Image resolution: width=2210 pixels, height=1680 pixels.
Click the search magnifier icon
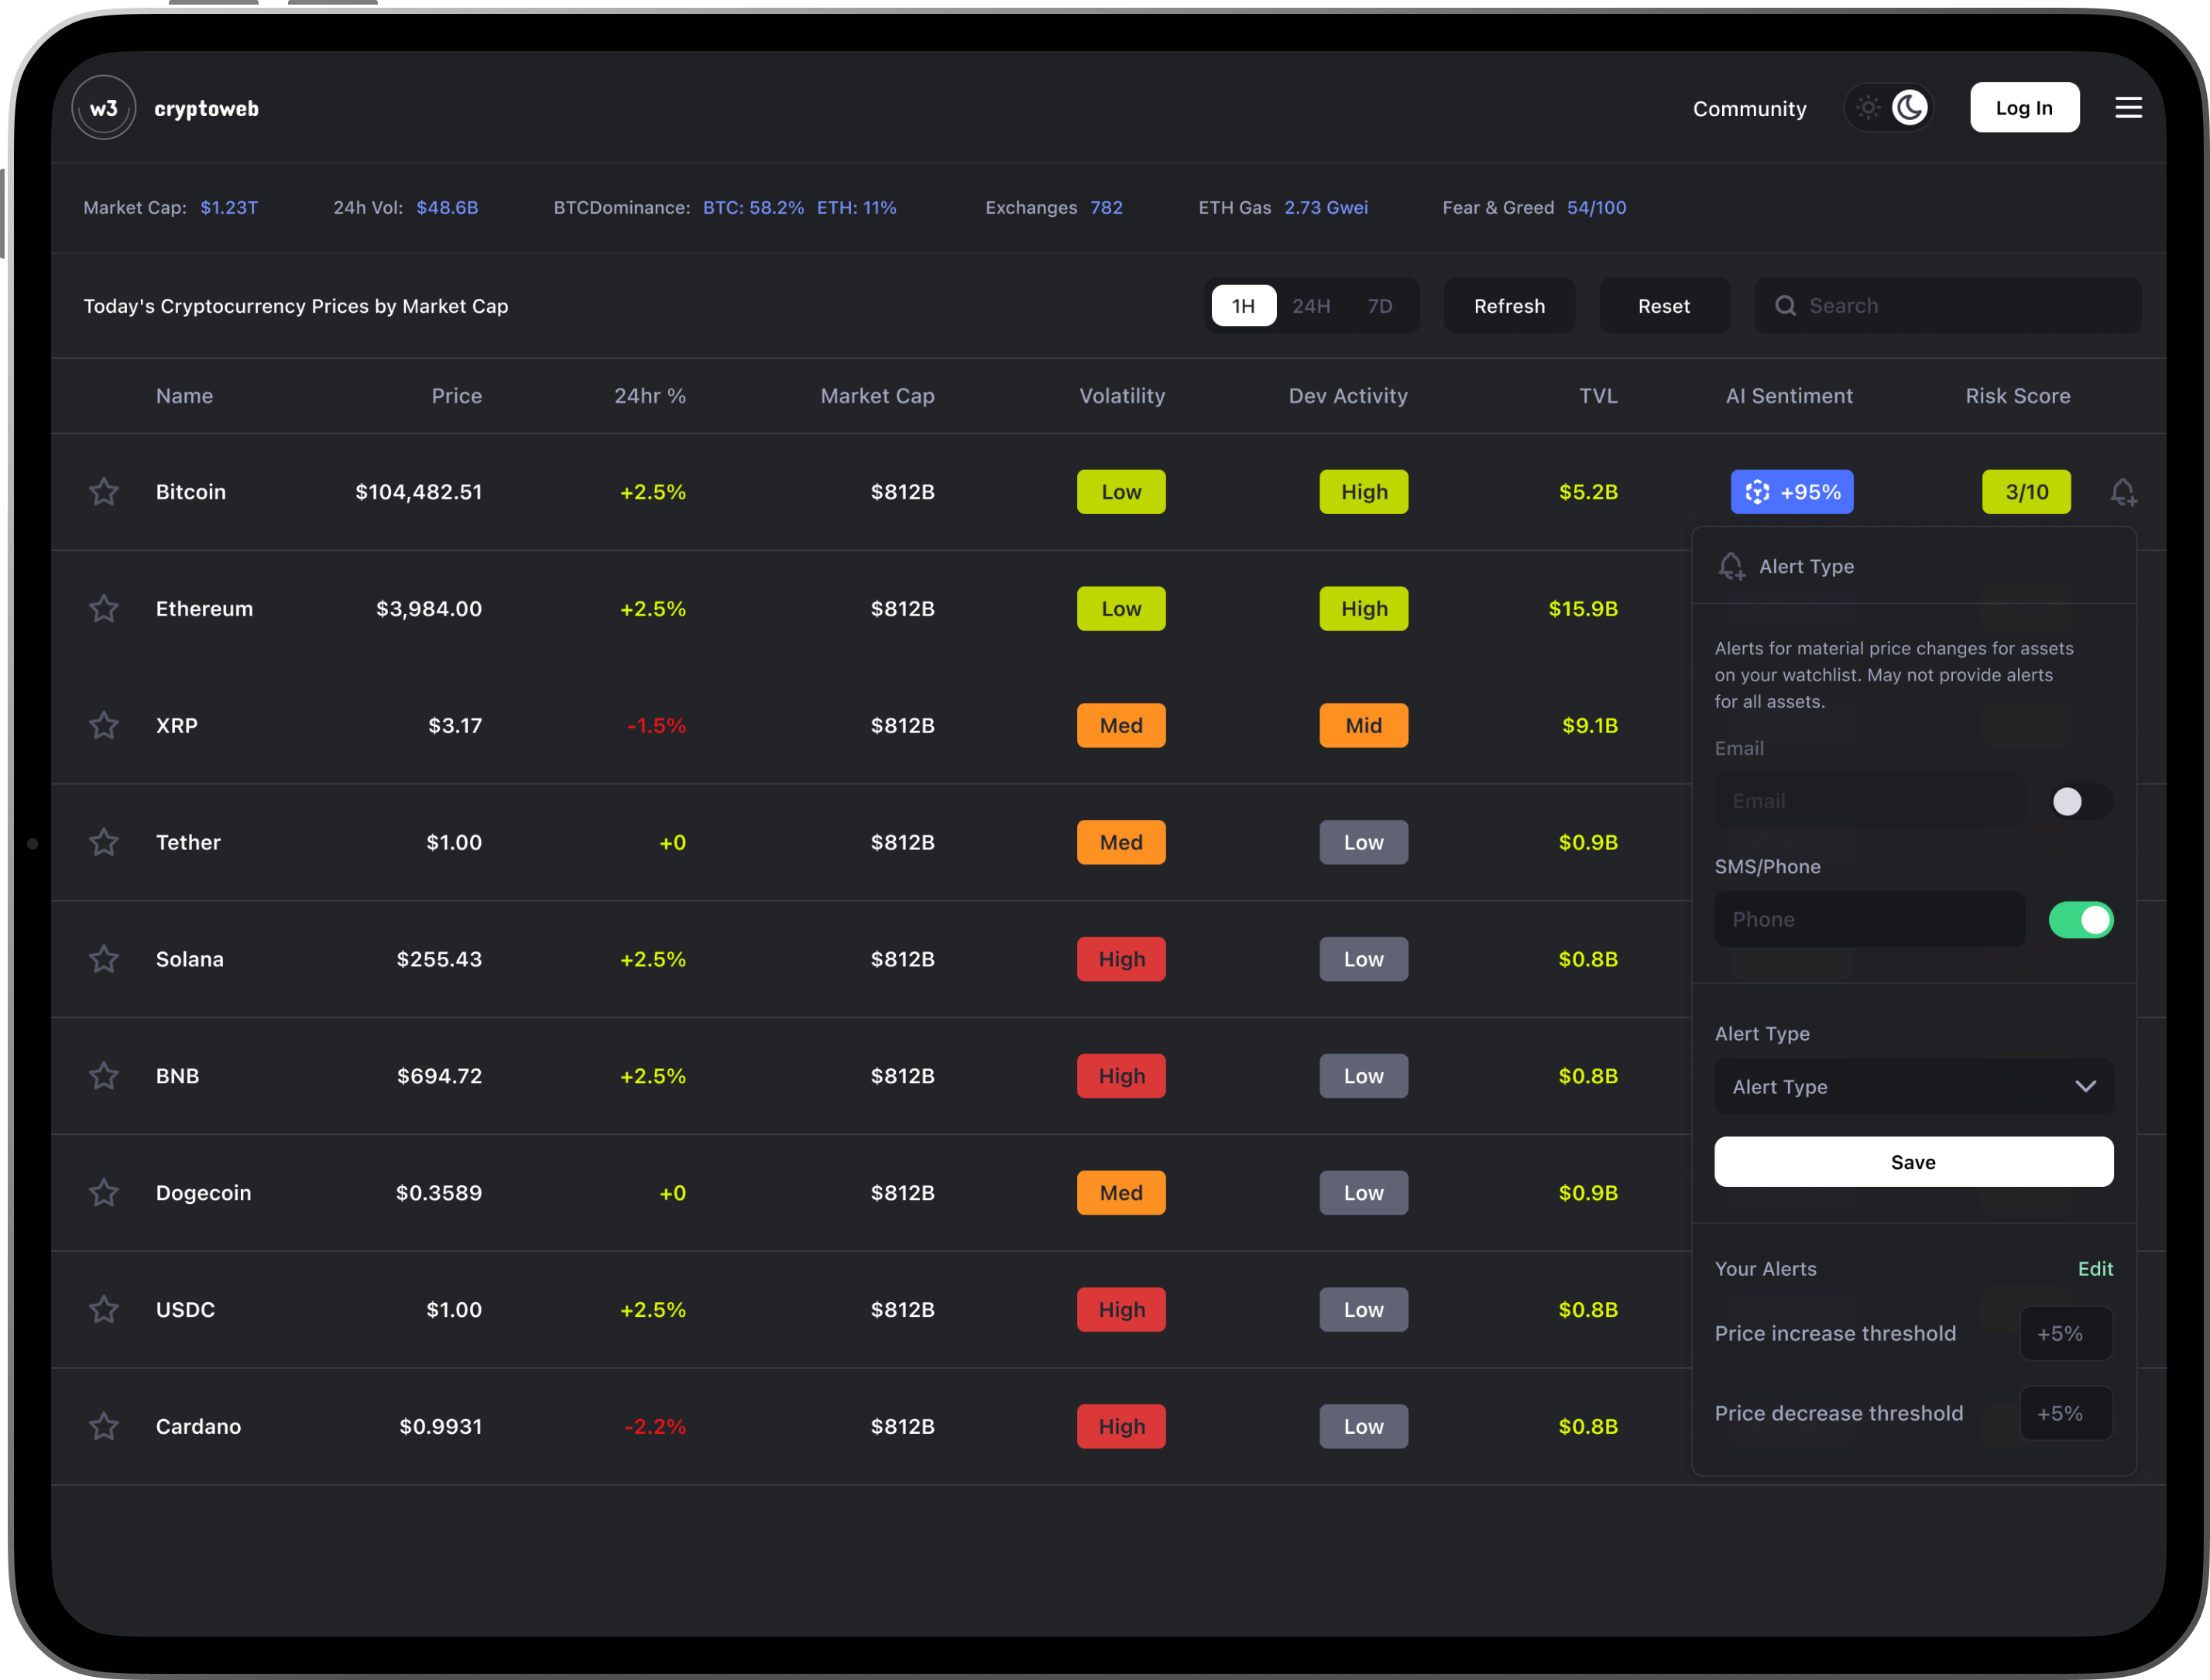click(1785, 306)
